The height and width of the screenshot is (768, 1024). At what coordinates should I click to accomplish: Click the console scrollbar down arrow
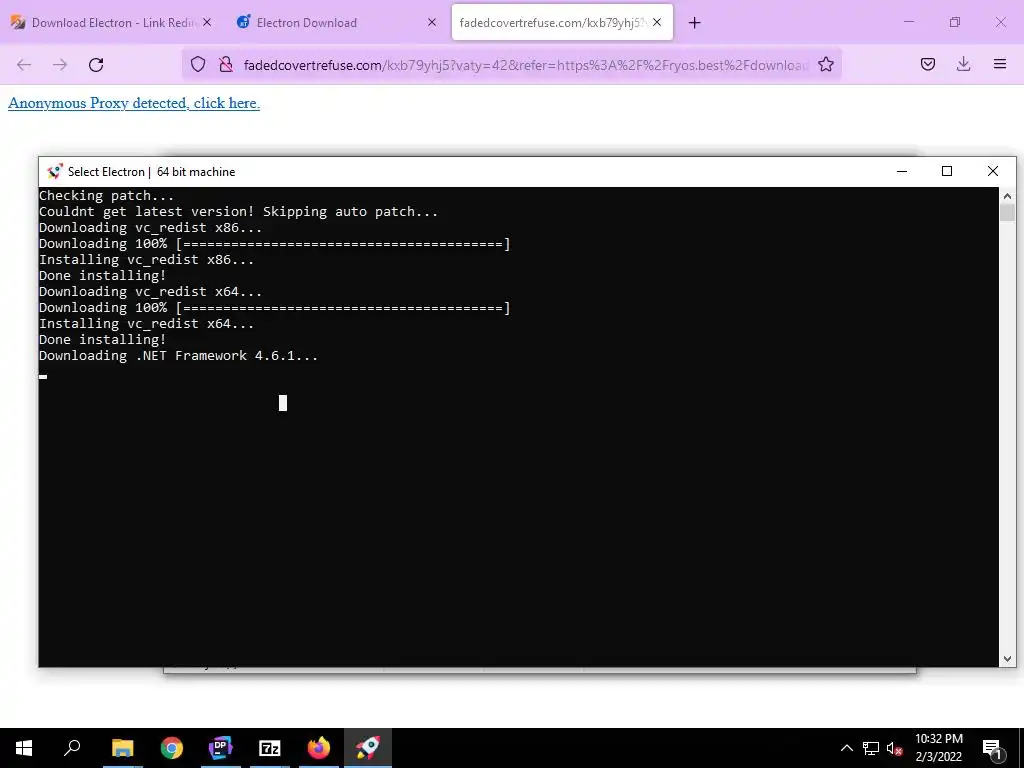[1007, 659]
